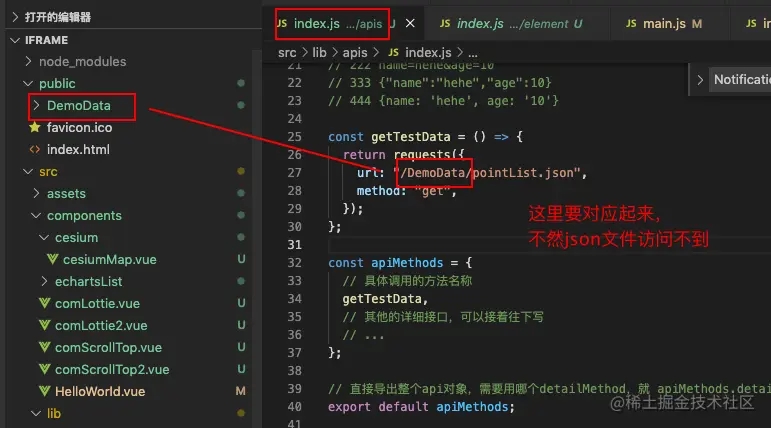Viewport: 771px width, 428px height.
Task: Click line number 31 in gutter
Action: tap(295, 245)
